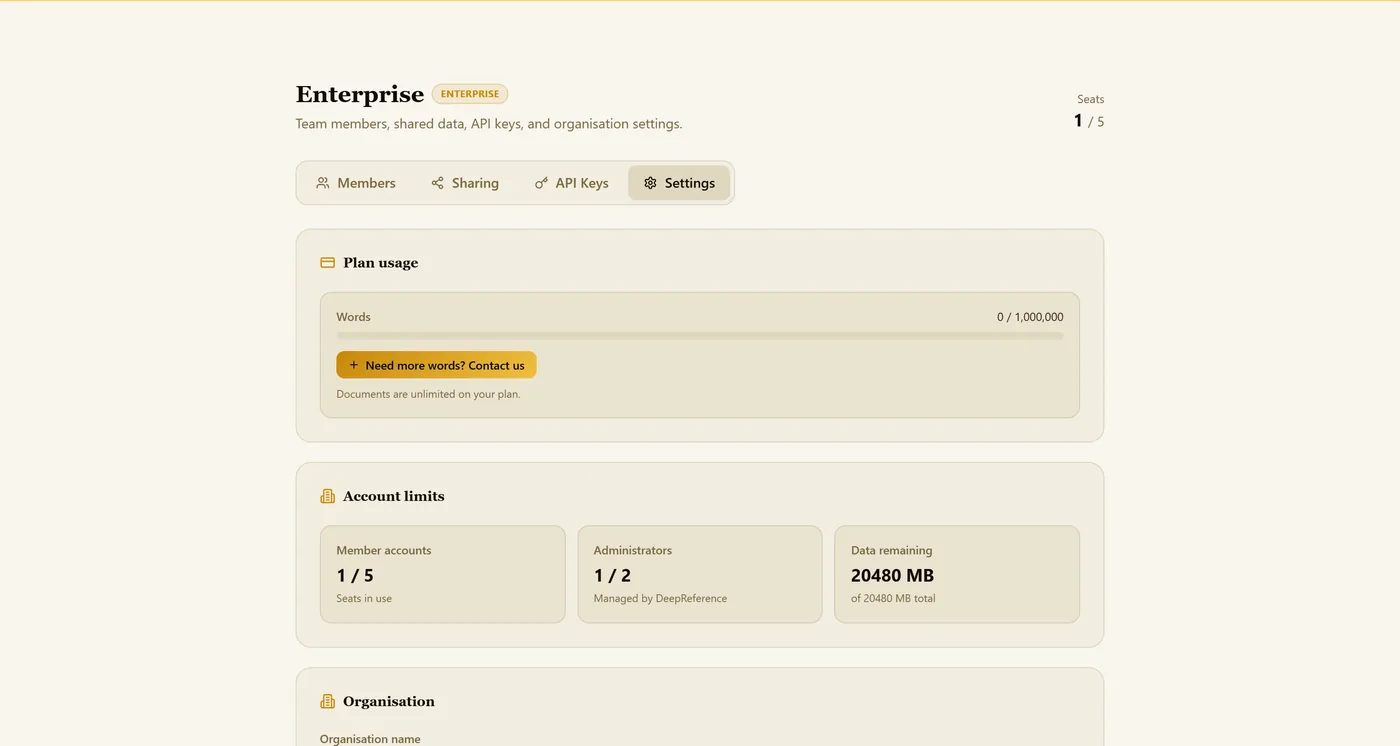
Task: Click 'Documents are unlimited on your plan.' text
Action: tap(428, 394)
